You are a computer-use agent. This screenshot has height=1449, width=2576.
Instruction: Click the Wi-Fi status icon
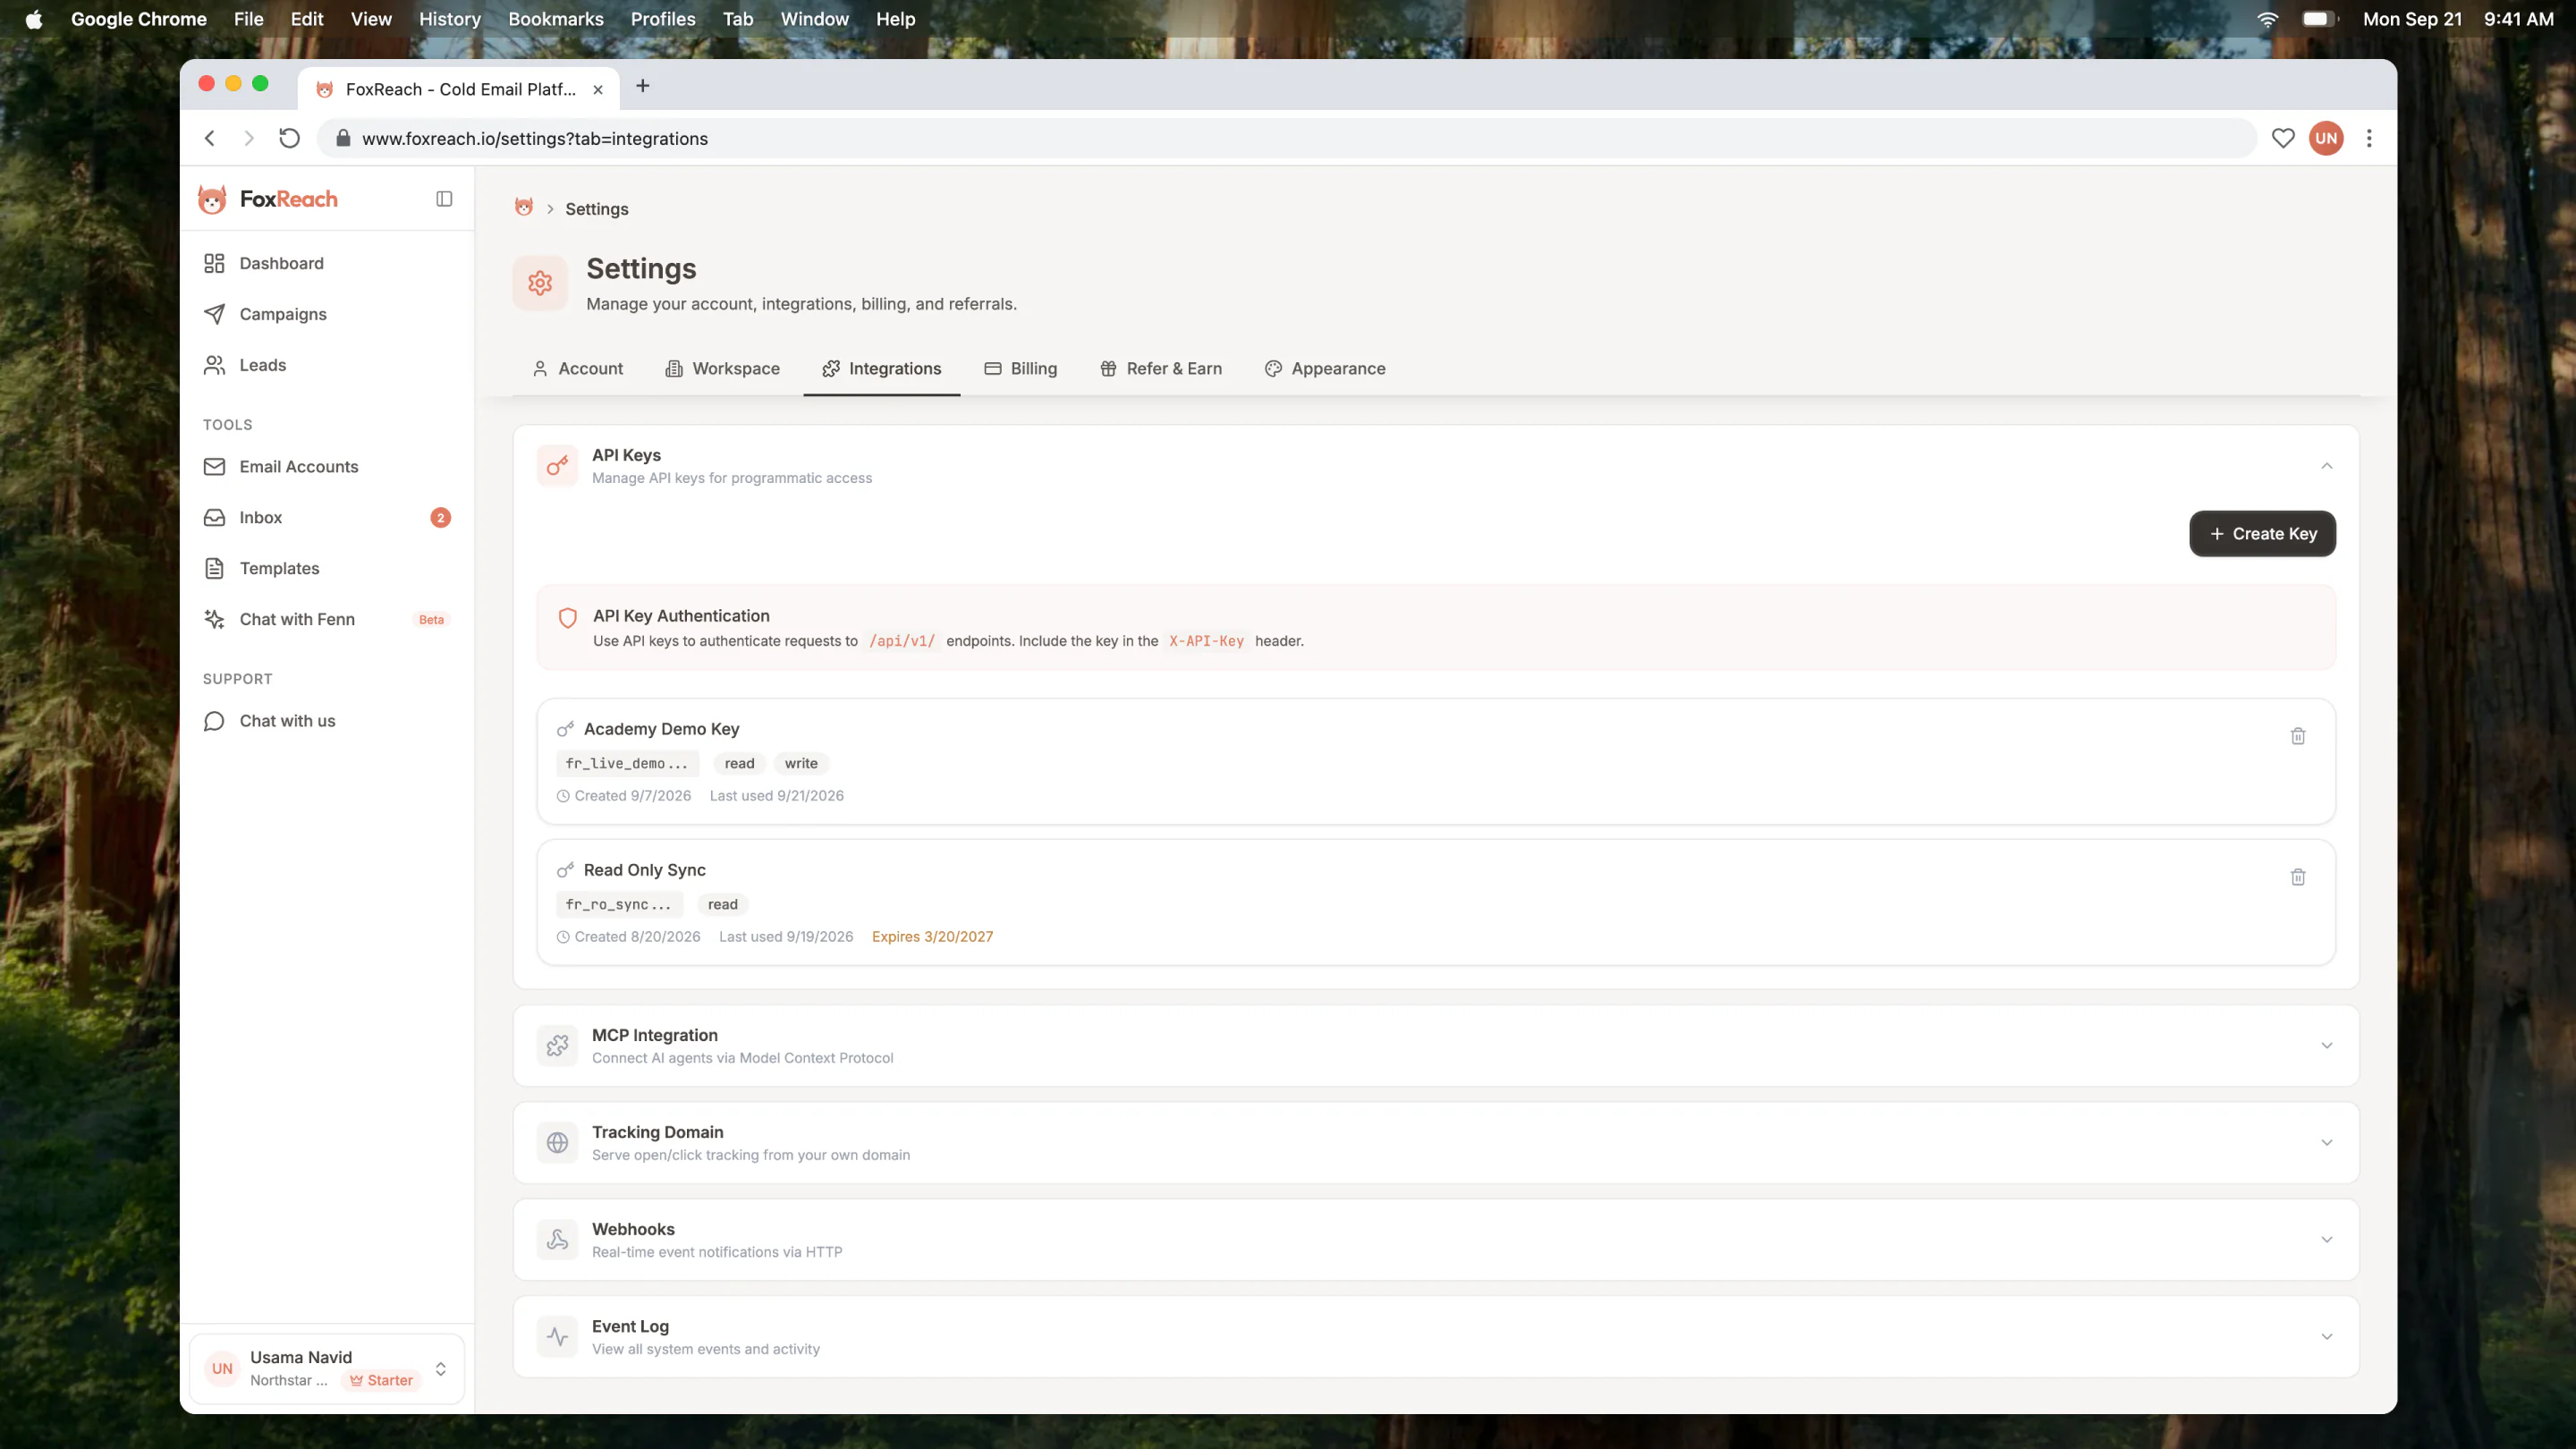(x=2267, y=19)
